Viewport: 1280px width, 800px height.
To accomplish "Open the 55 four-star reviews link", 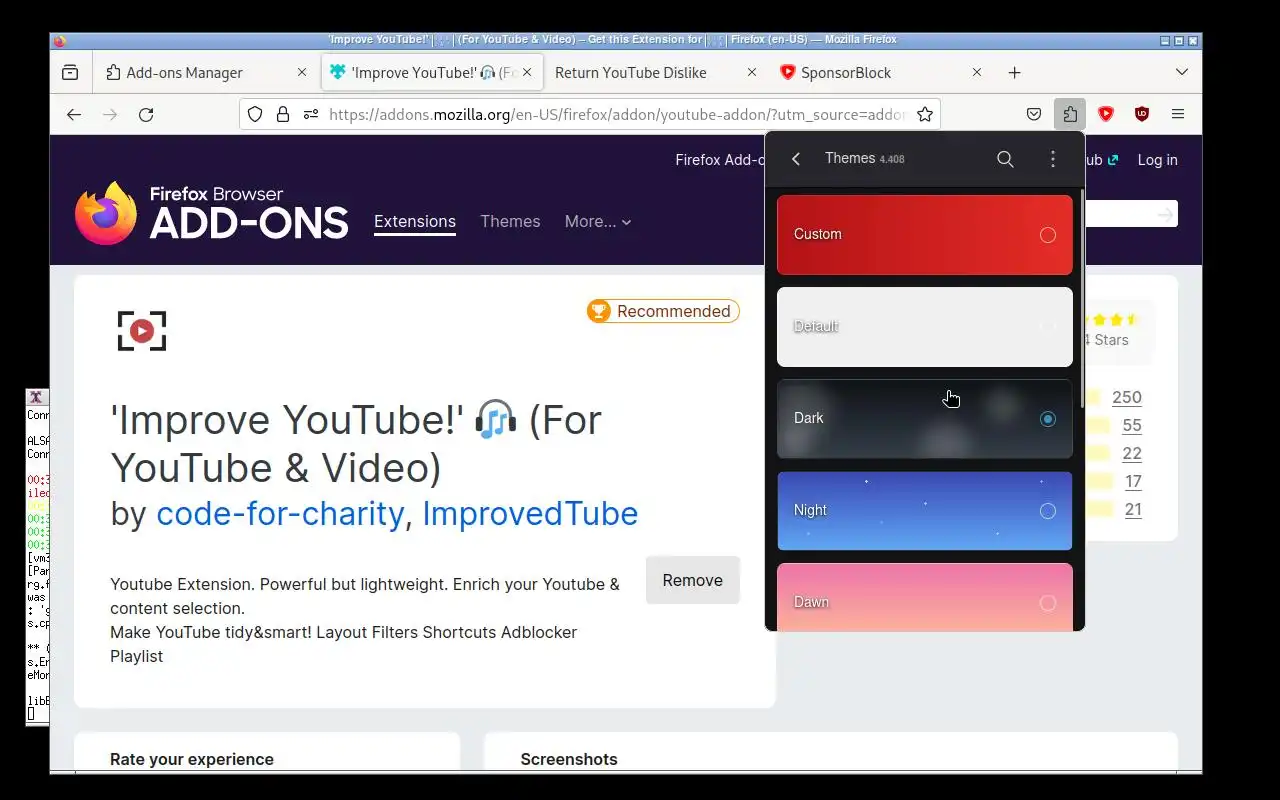I will click(1132, 425).
